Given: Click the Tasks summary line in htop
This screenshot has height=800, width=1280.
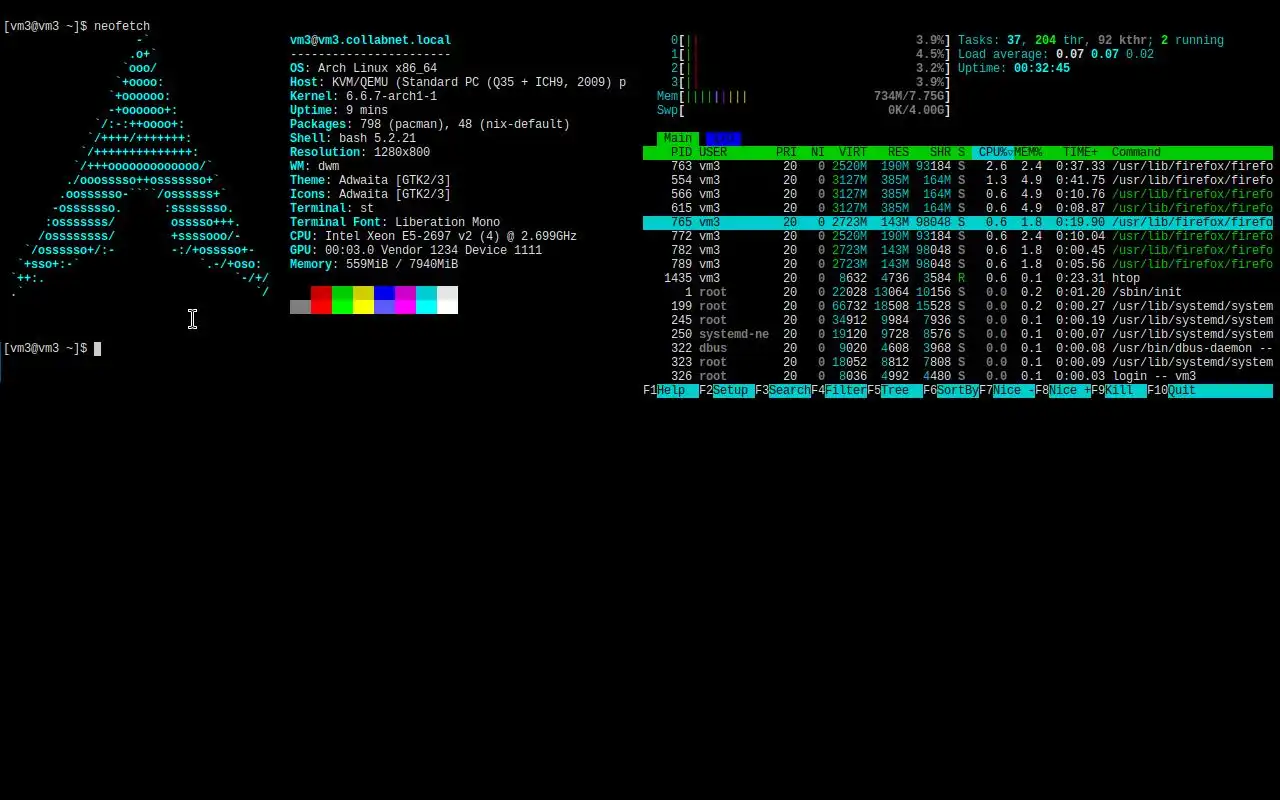Looking at the screenshot, I should tap(1091, 40).
